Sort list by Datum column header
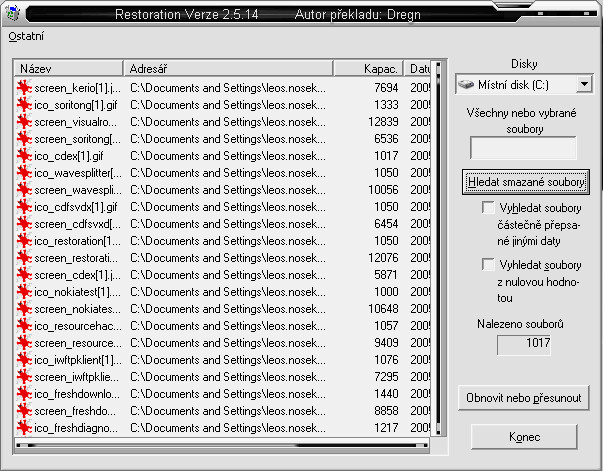The width and height of the screenshot is (603, 471). coord(418,68)
